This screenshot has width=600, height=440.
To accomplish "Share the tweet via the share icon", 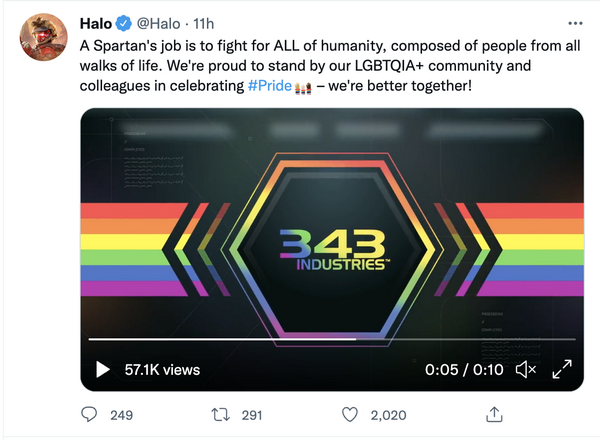I will point(494,414).
